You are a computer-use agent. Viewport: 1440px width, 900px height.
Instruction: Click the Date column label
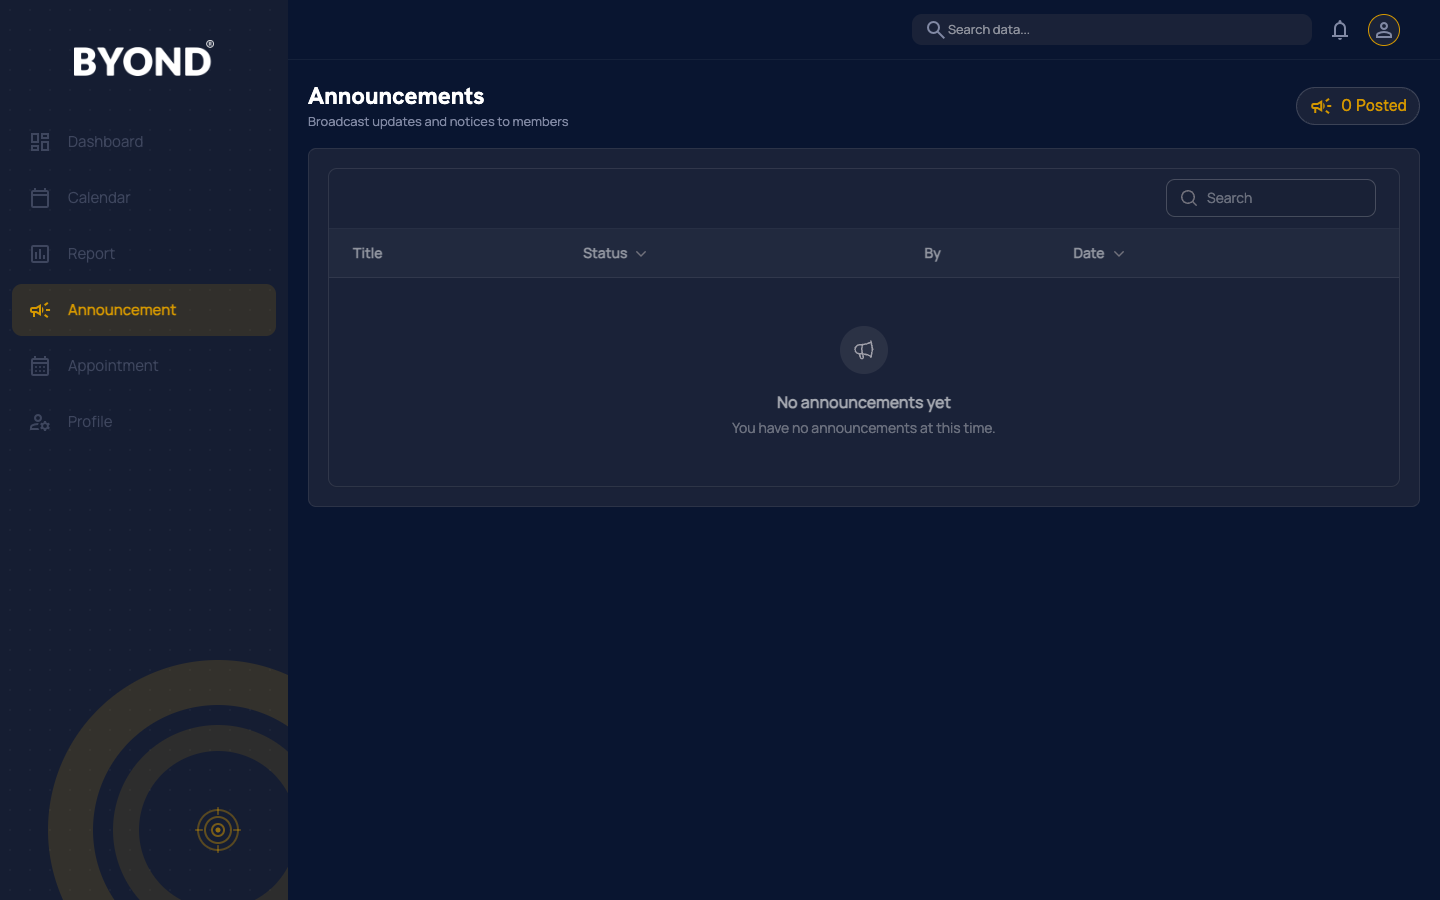click(1089, 254)
